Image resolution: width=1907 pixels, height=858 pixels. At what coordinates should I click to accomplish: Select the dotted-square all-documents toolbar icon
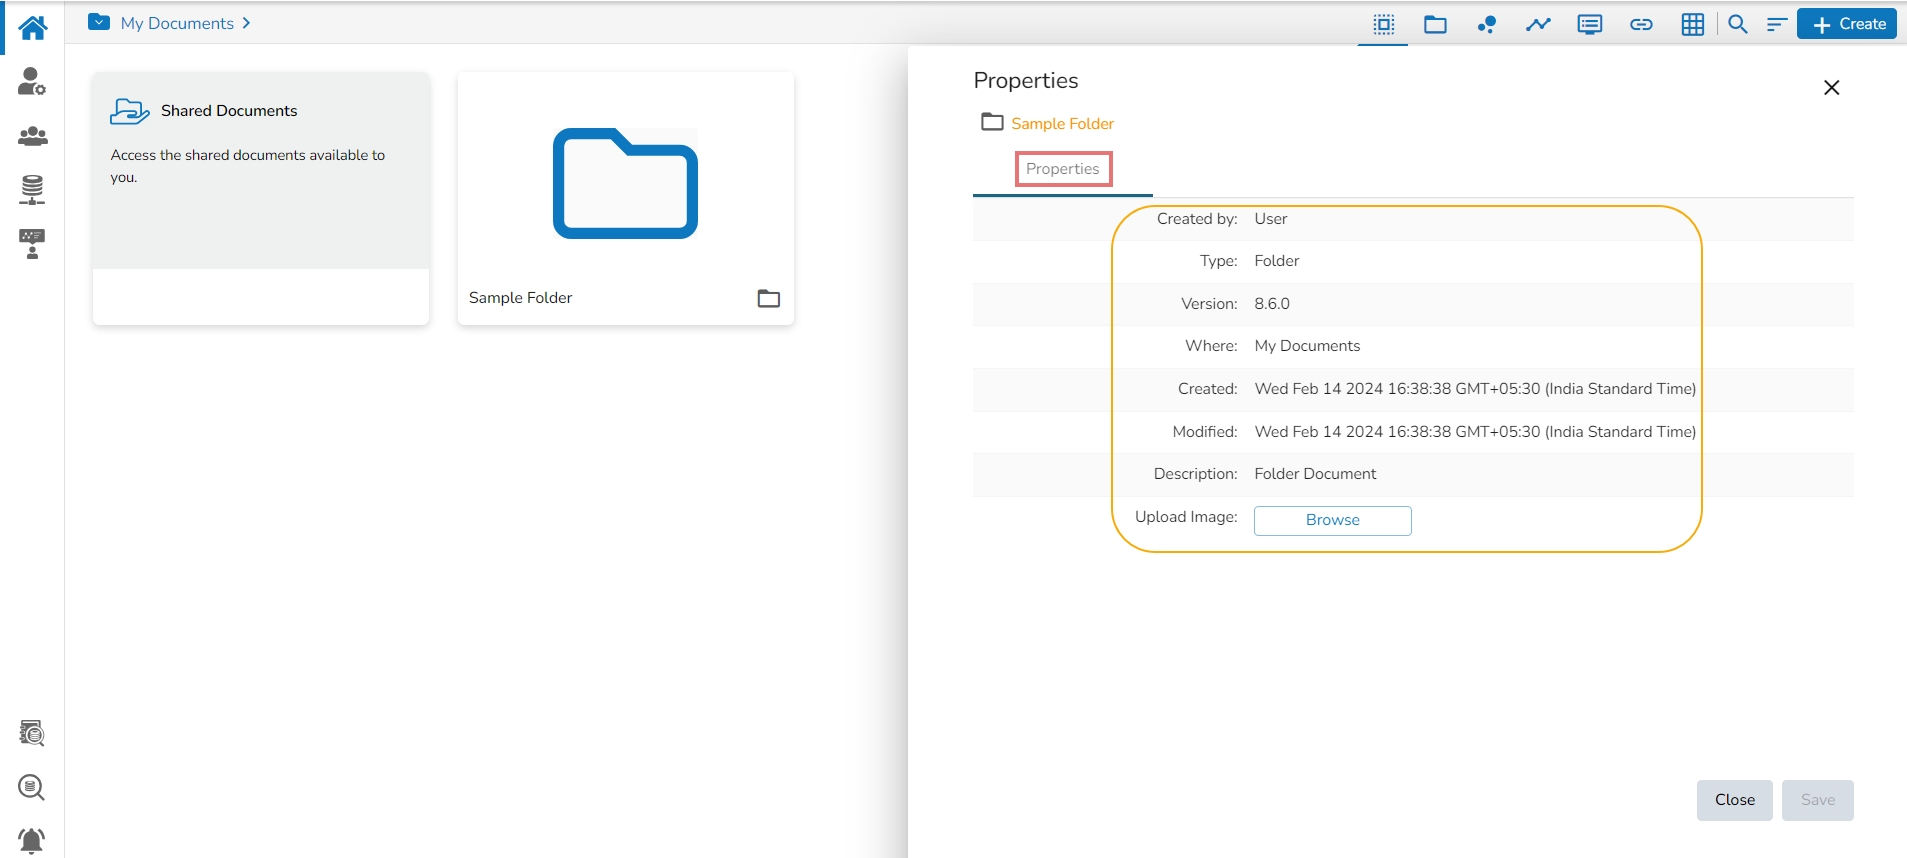(1384, 24)
